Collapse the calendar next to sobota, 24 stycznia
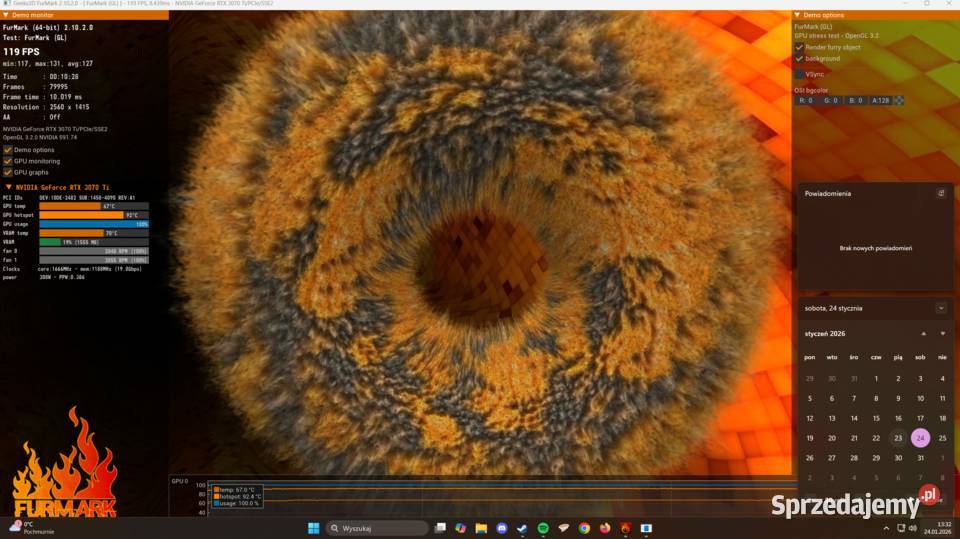The height and width of the screenshot is (539, 960). pos(941,309)
